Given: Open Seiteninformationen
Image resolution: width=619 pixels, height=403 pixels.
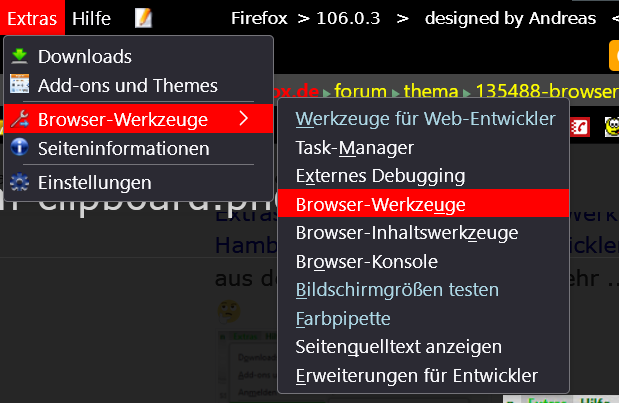Looking at the screenshot, I should 138,148.
